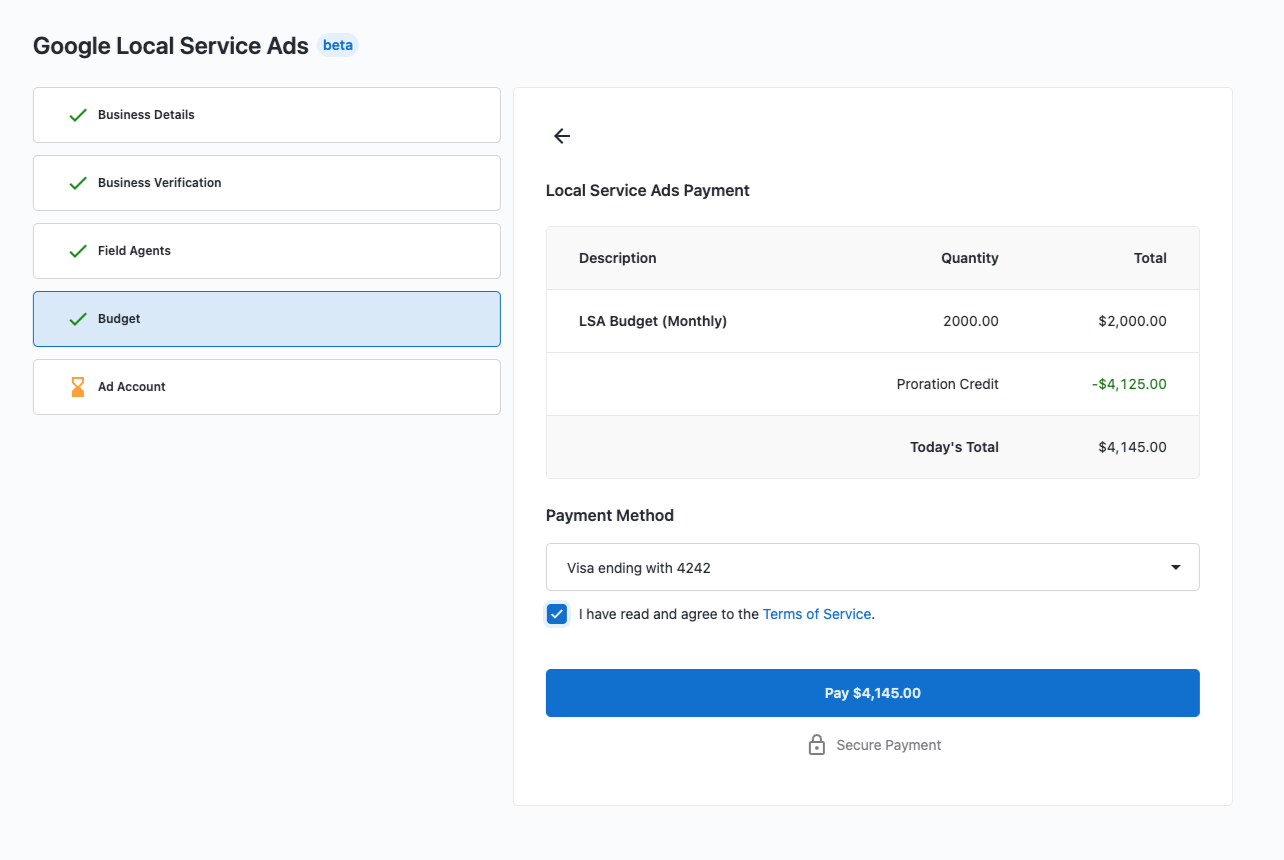1284x860 pixels.
Task: Switch to the Business Verification step
Action: coord(267,183)
